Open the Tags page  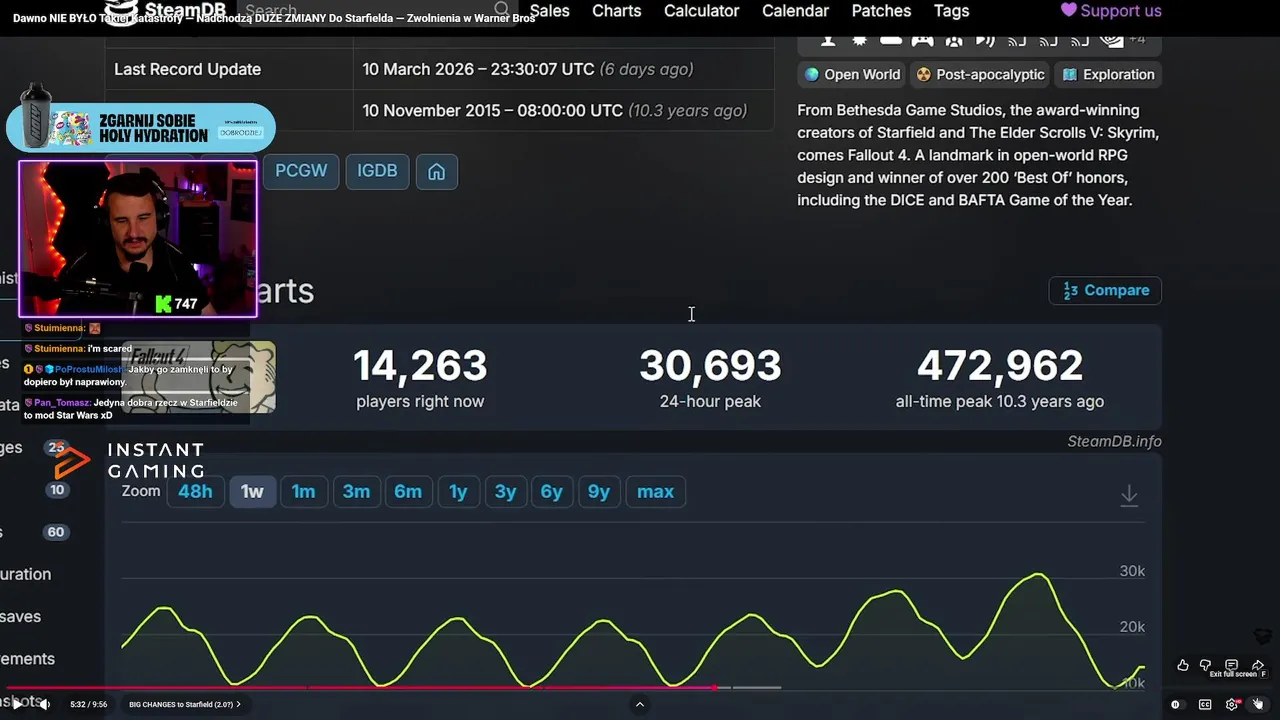pyautogui.click(x=951, y=11)
